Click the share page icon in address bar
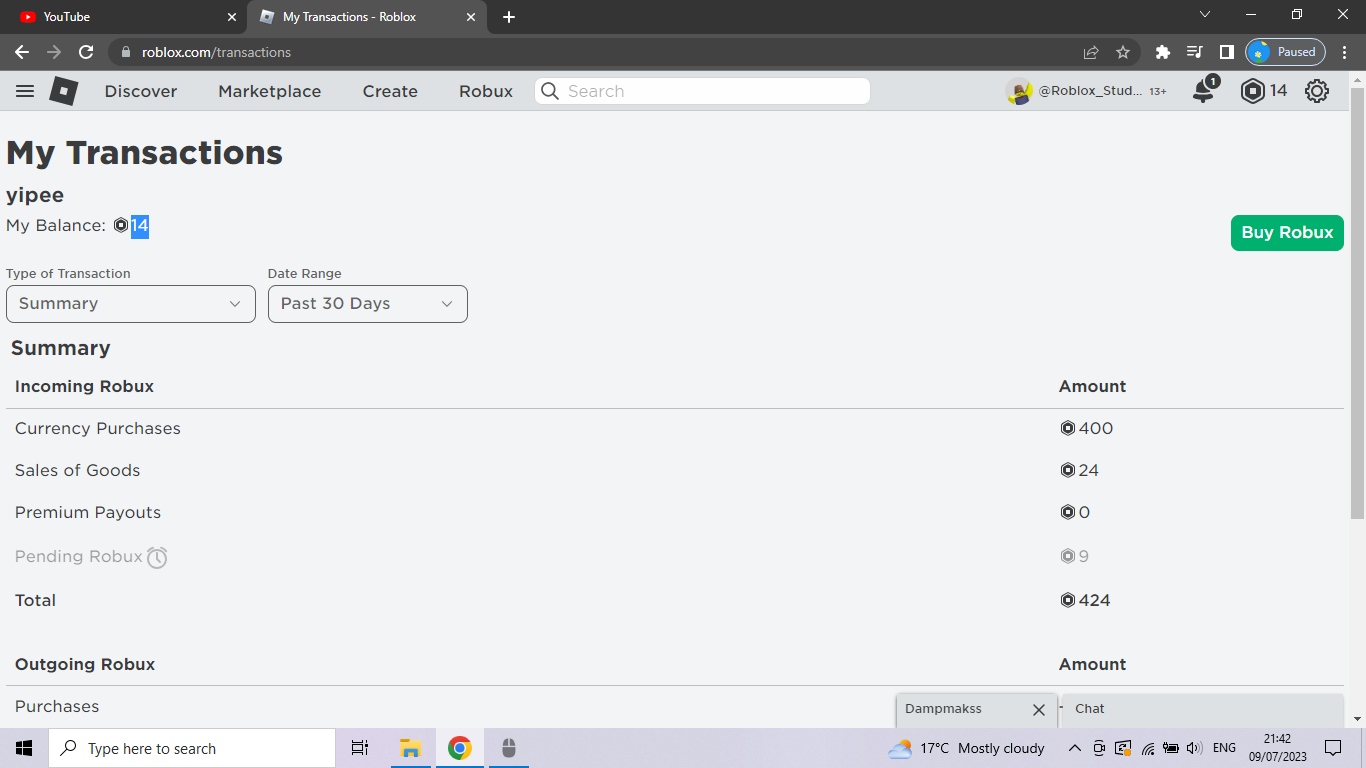Screen dimensions: 1366x768 coord(1091,52)
